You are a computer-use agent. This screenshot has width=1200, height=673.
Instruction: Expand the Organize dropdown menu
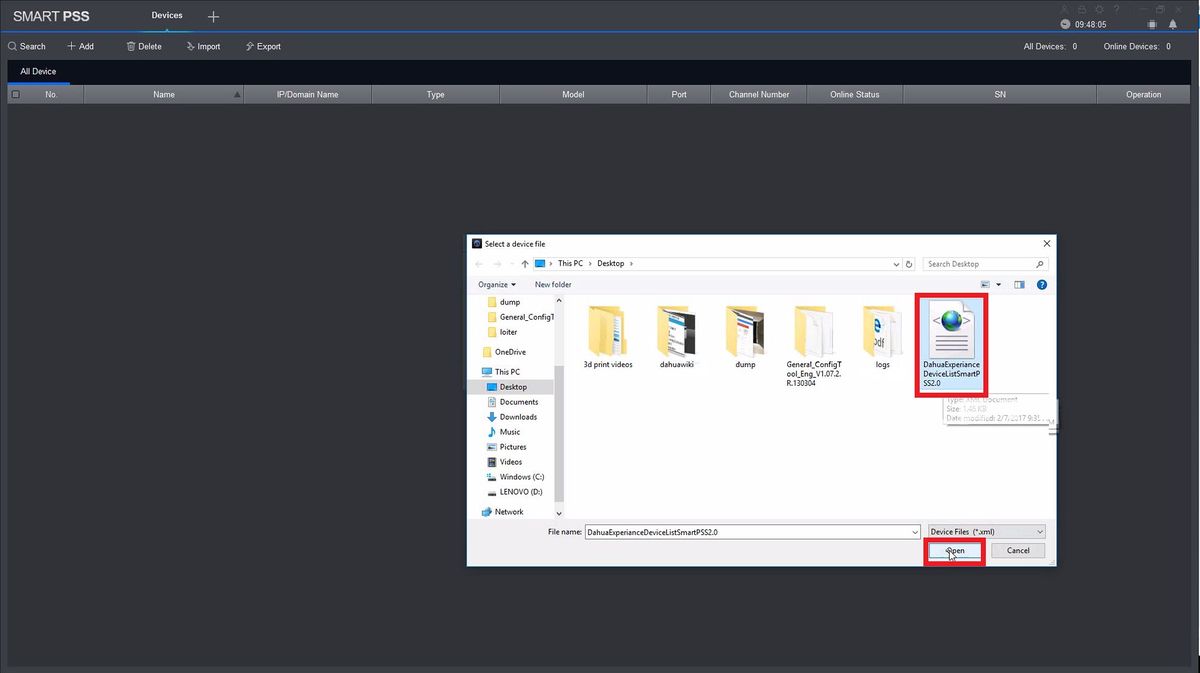[497, 285]
